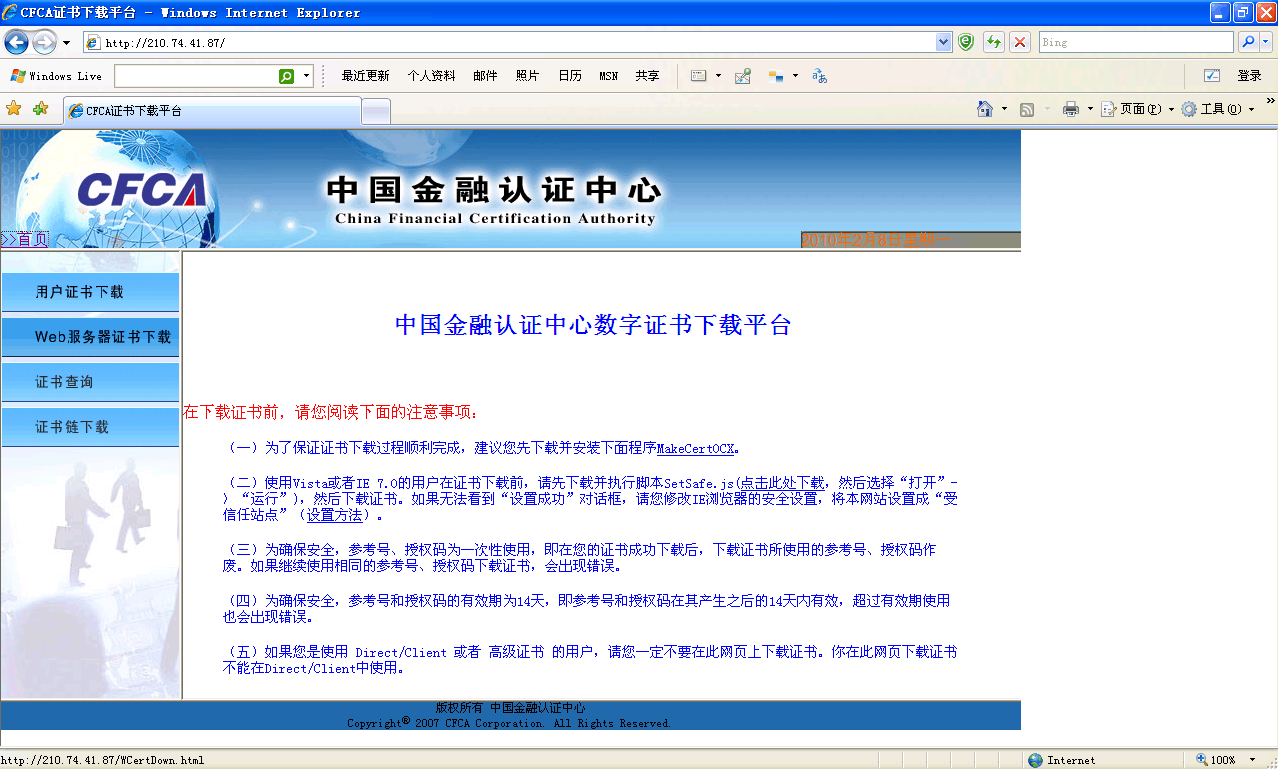The image size is (1278, 769).
Task: Open the 页面 (Page) dropdown menu
Action: tap(1138, 109)
